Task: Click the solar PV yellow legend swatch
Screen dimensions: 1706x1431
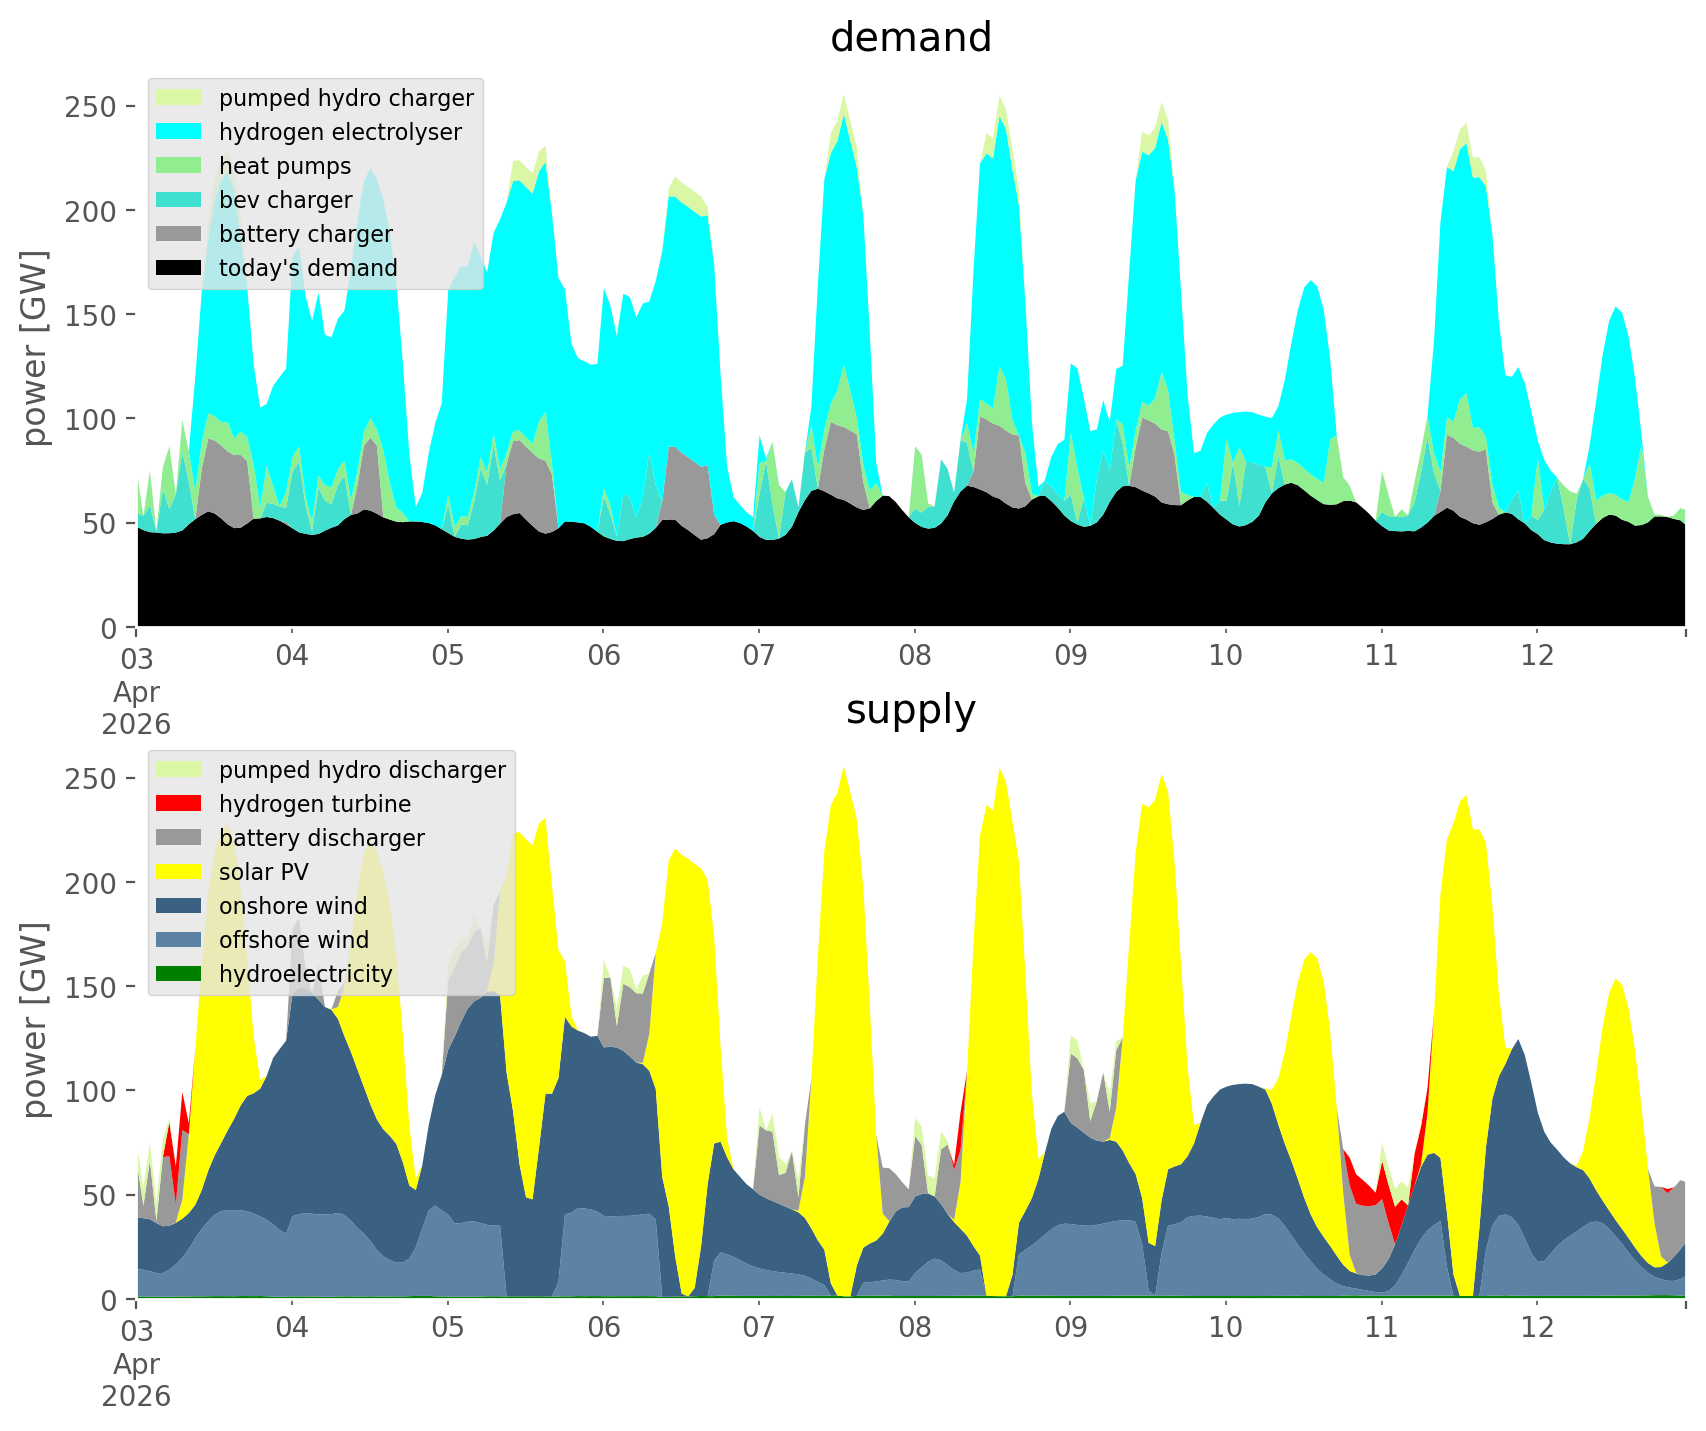Action: 179,872
